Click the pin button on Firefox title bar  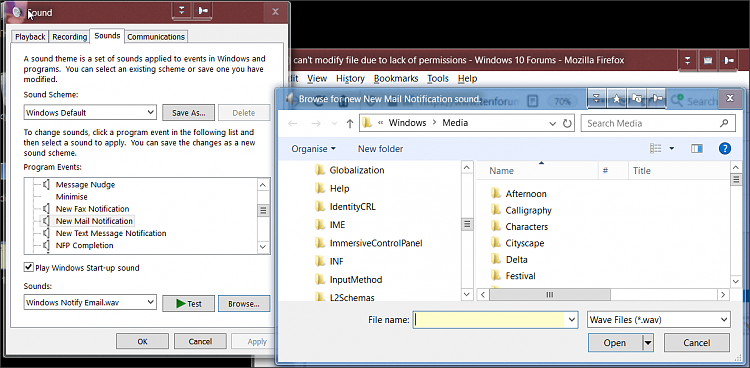729,61
